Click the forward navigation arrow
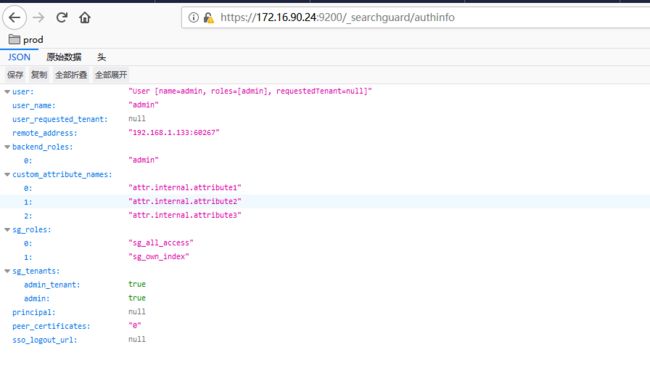 pos(39,17)
